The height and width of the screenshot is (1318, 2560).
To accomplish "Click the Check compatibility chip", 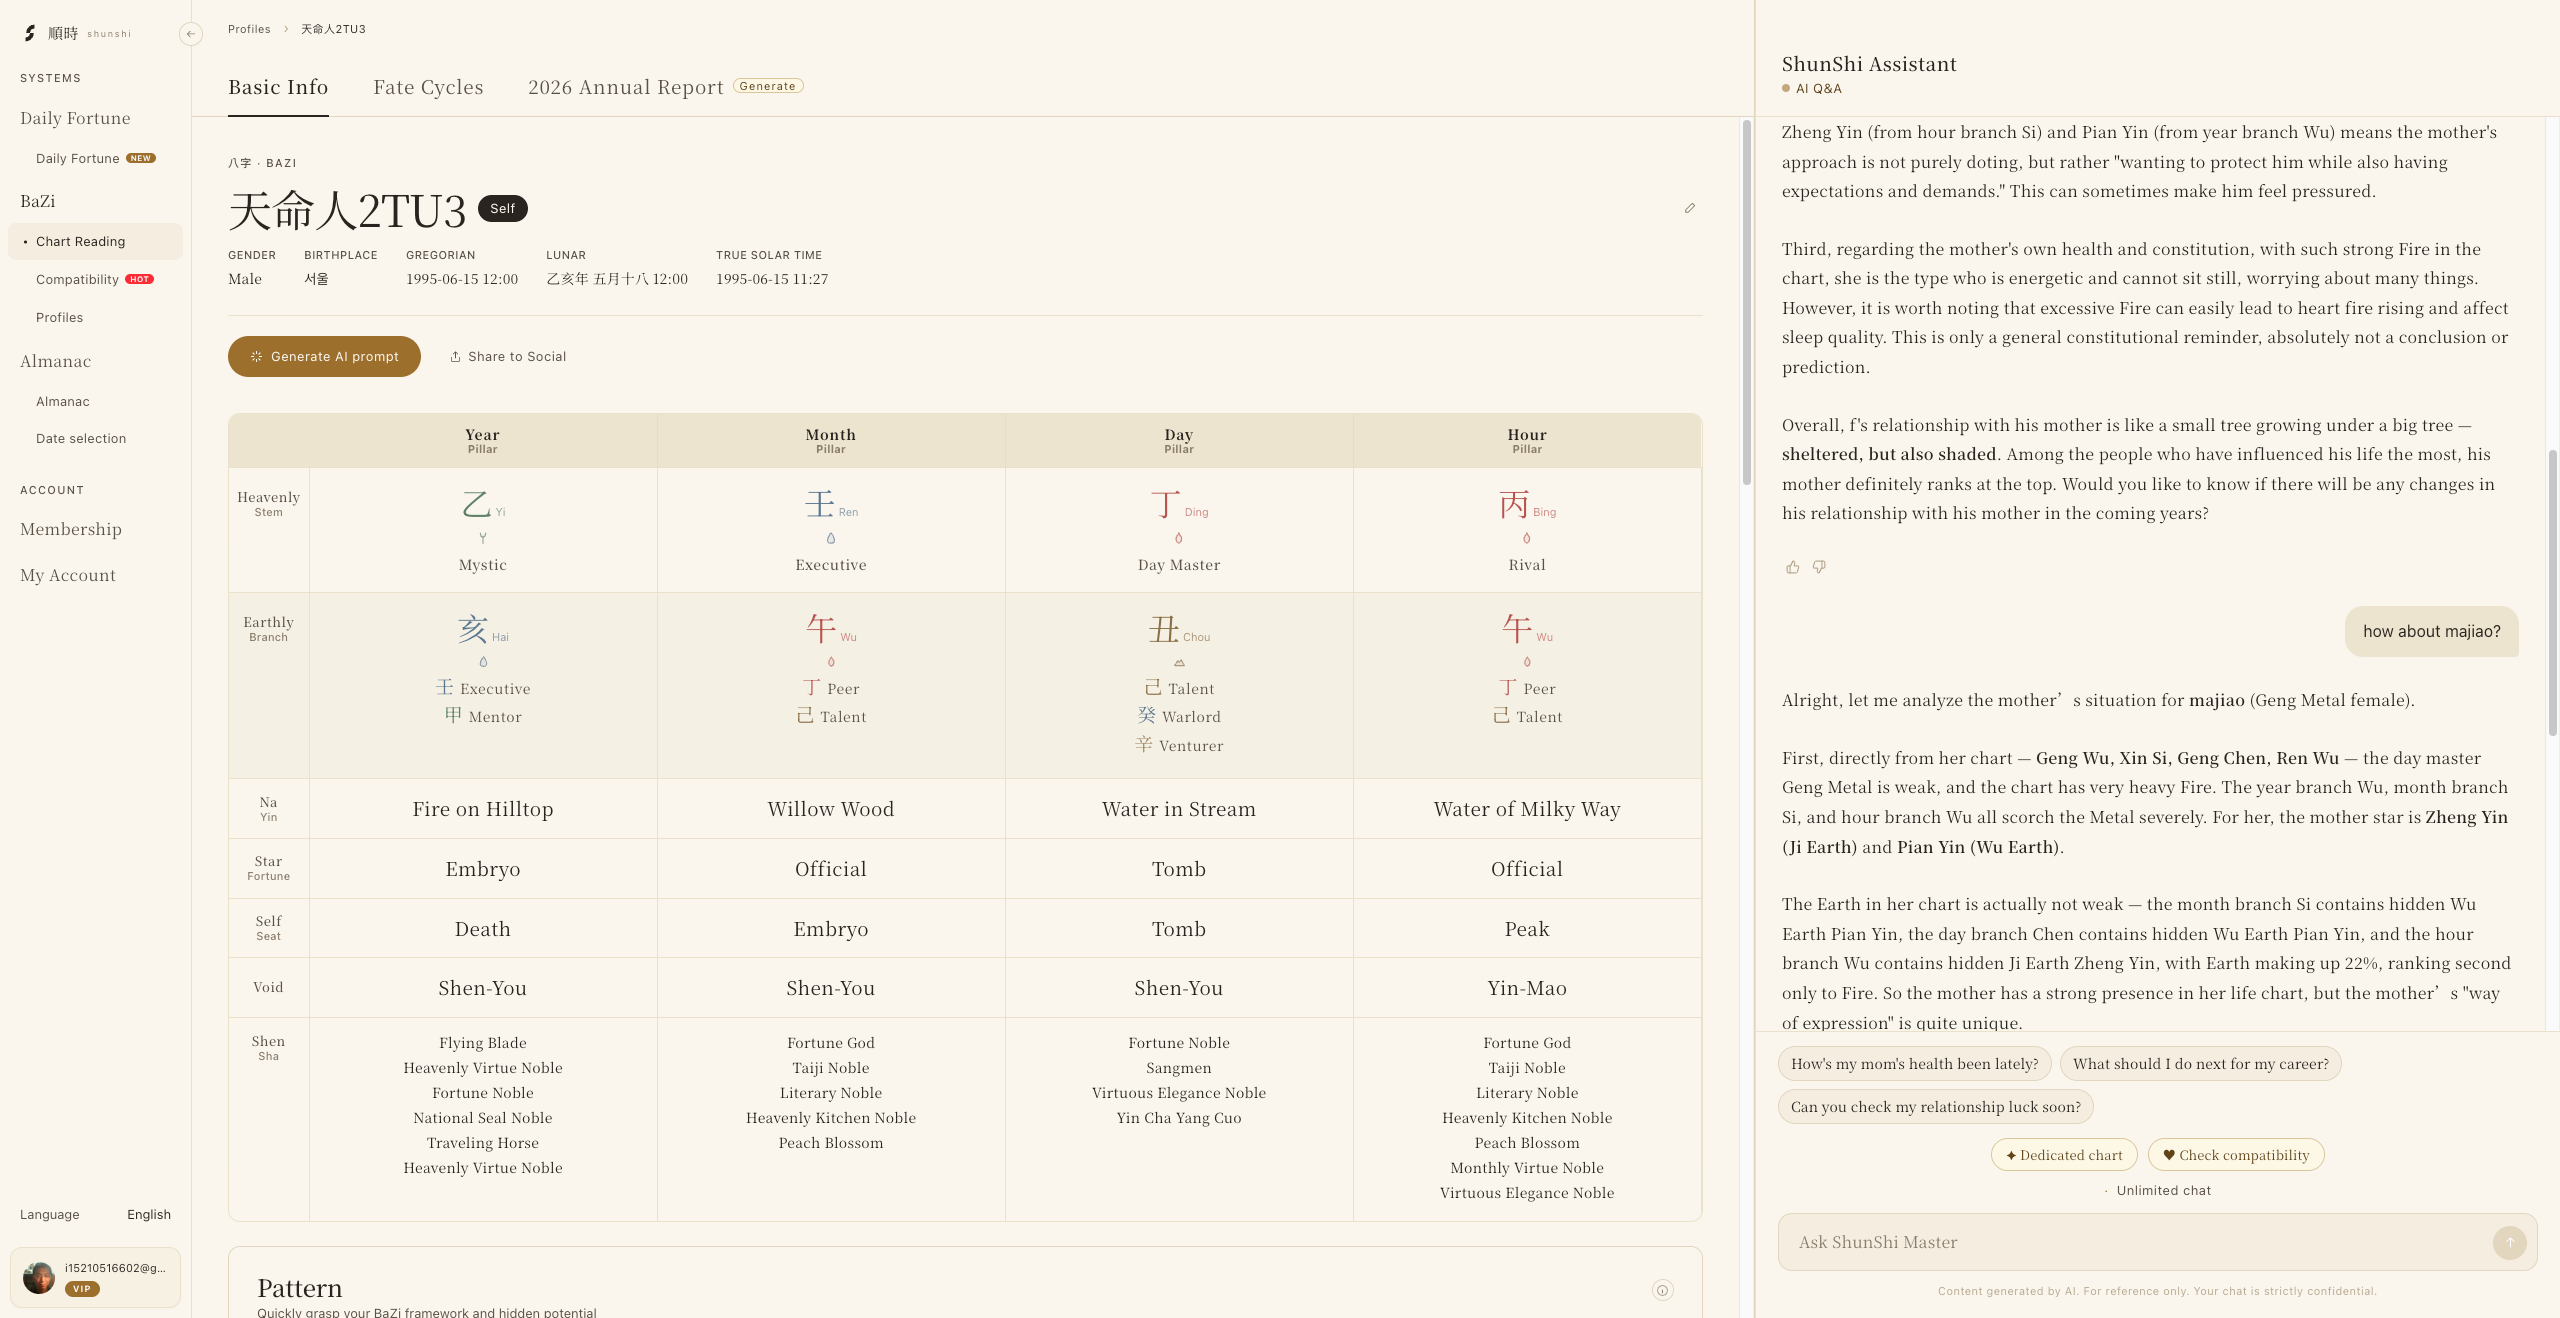I will [2236, 1155].
